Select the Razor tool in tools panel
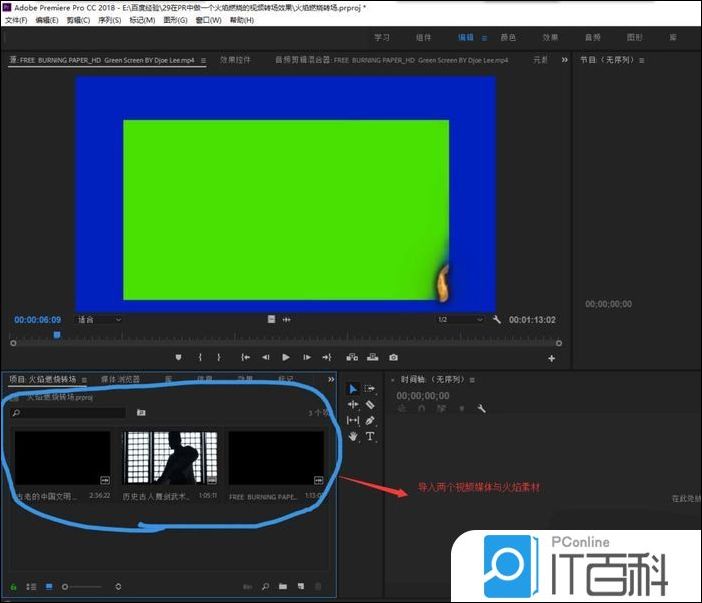This screenshot has height=603, width=702. click(x=370, y=405)
